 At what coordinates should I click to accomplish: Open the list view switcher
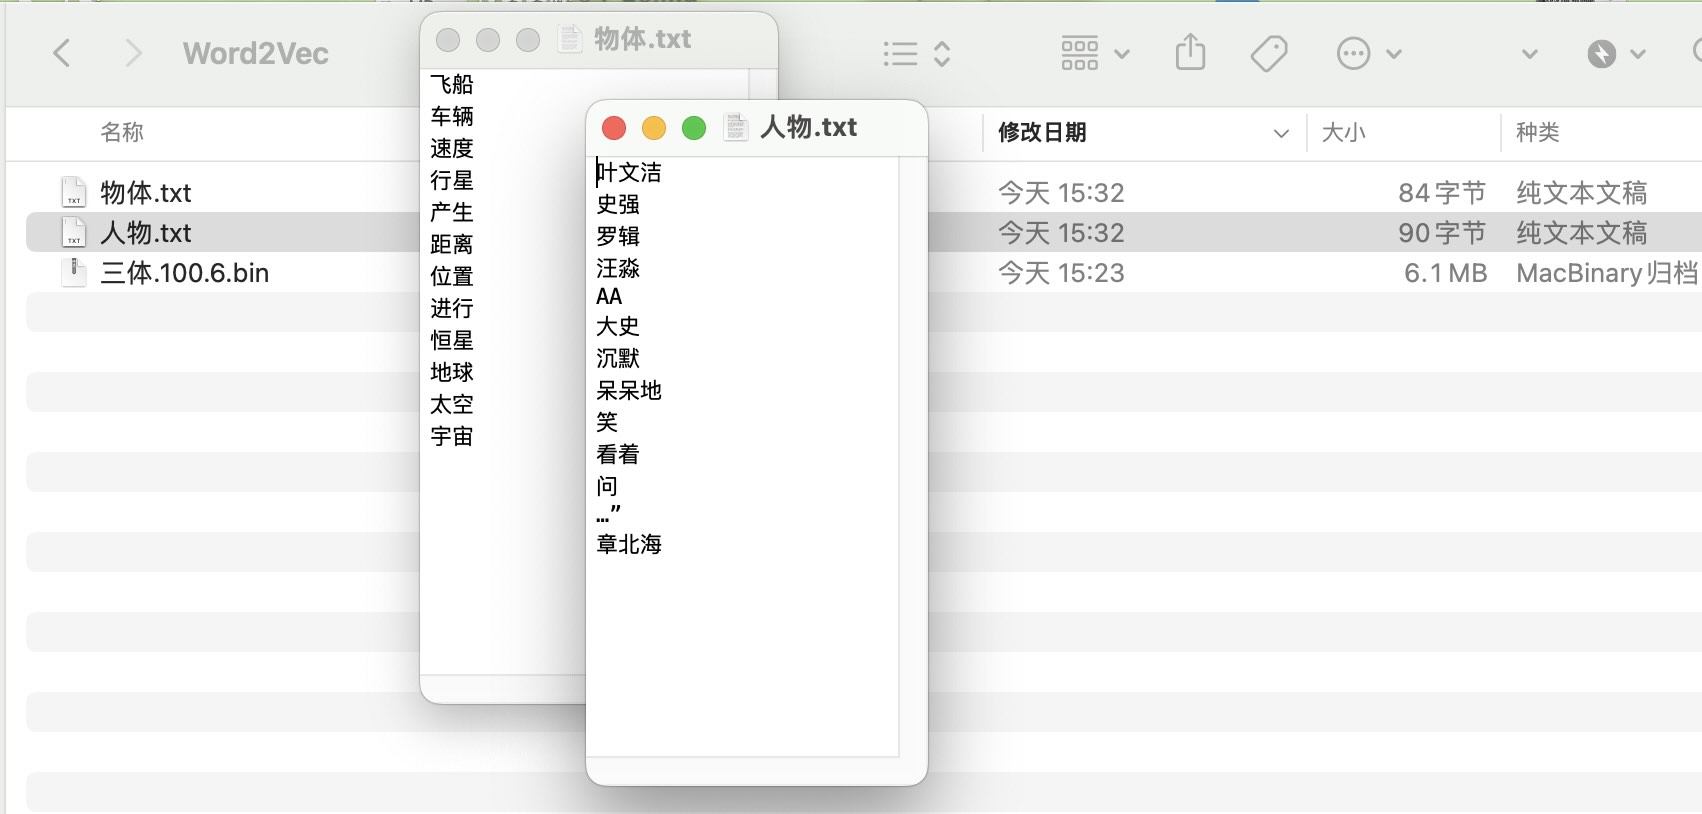point(916,54)
